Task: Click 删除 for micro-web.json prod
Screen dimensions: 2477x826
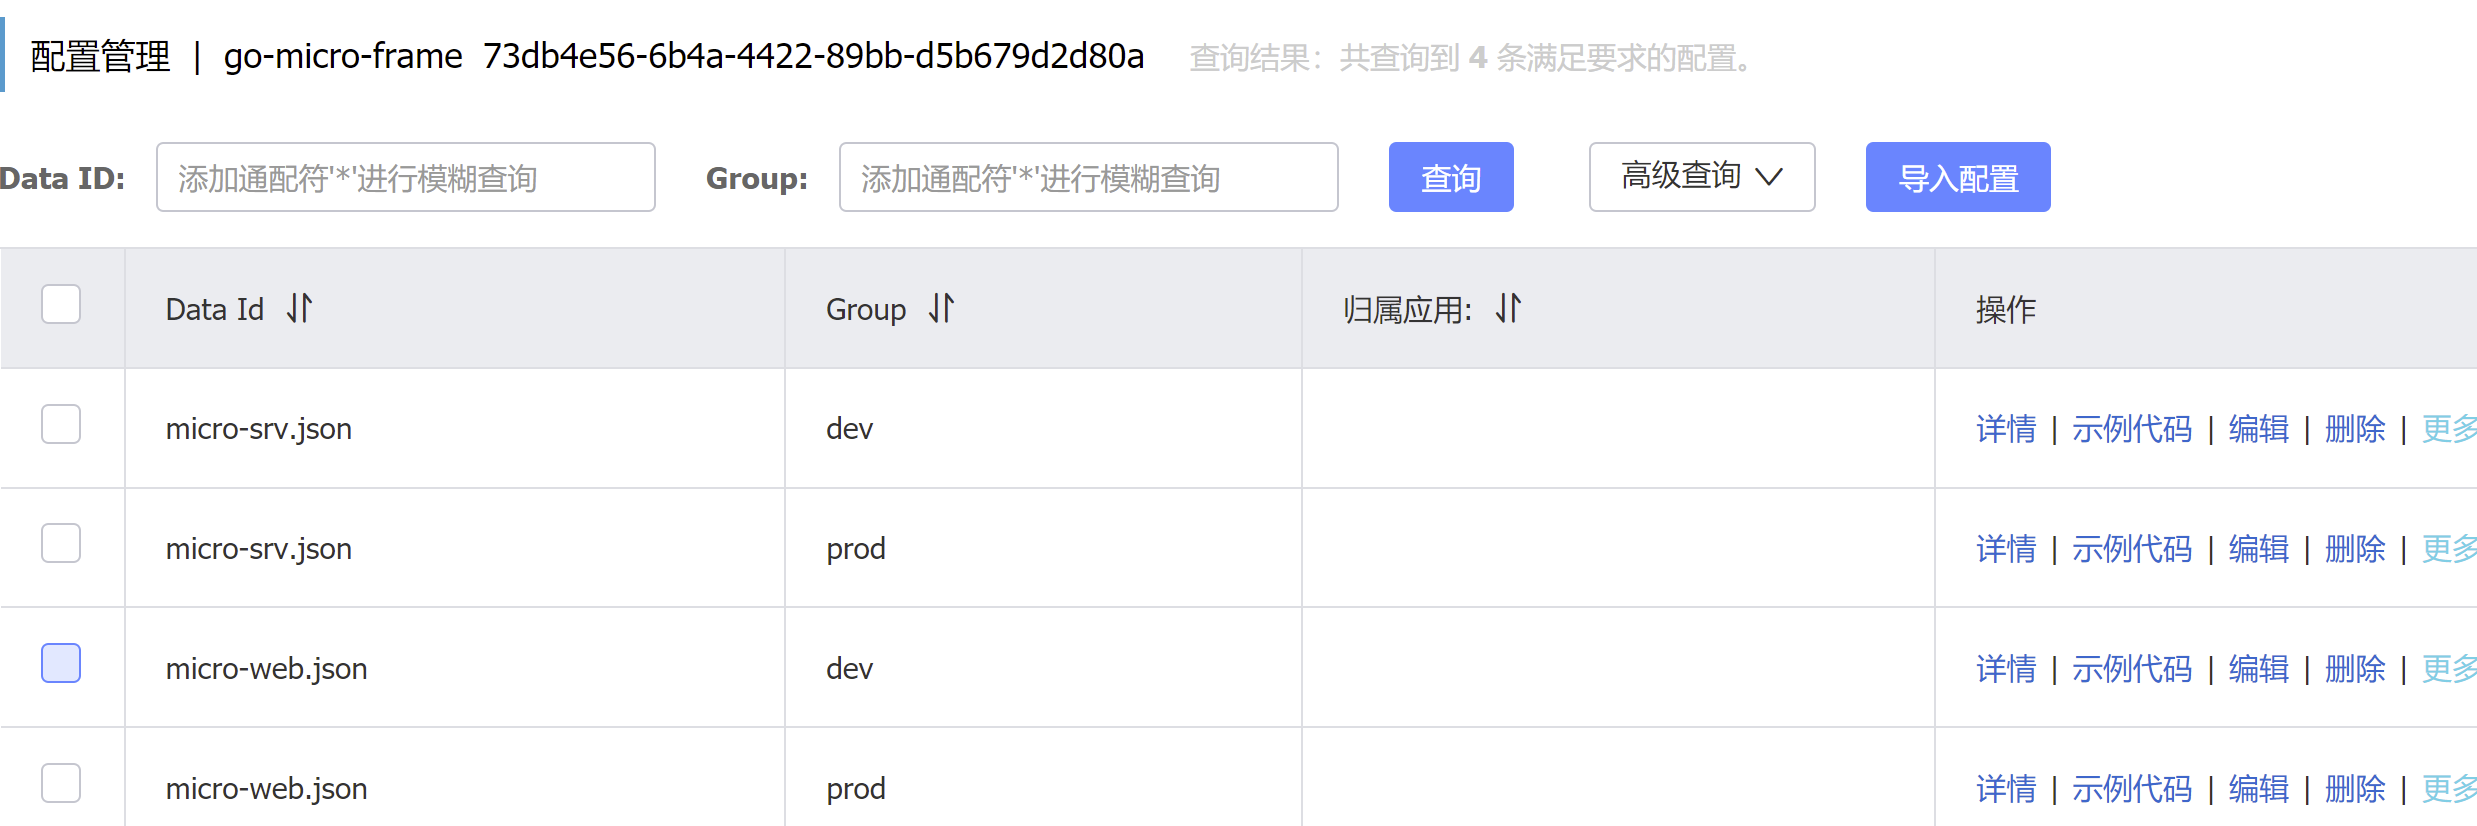Action: pyautogui.click(x=2355, y=789)
